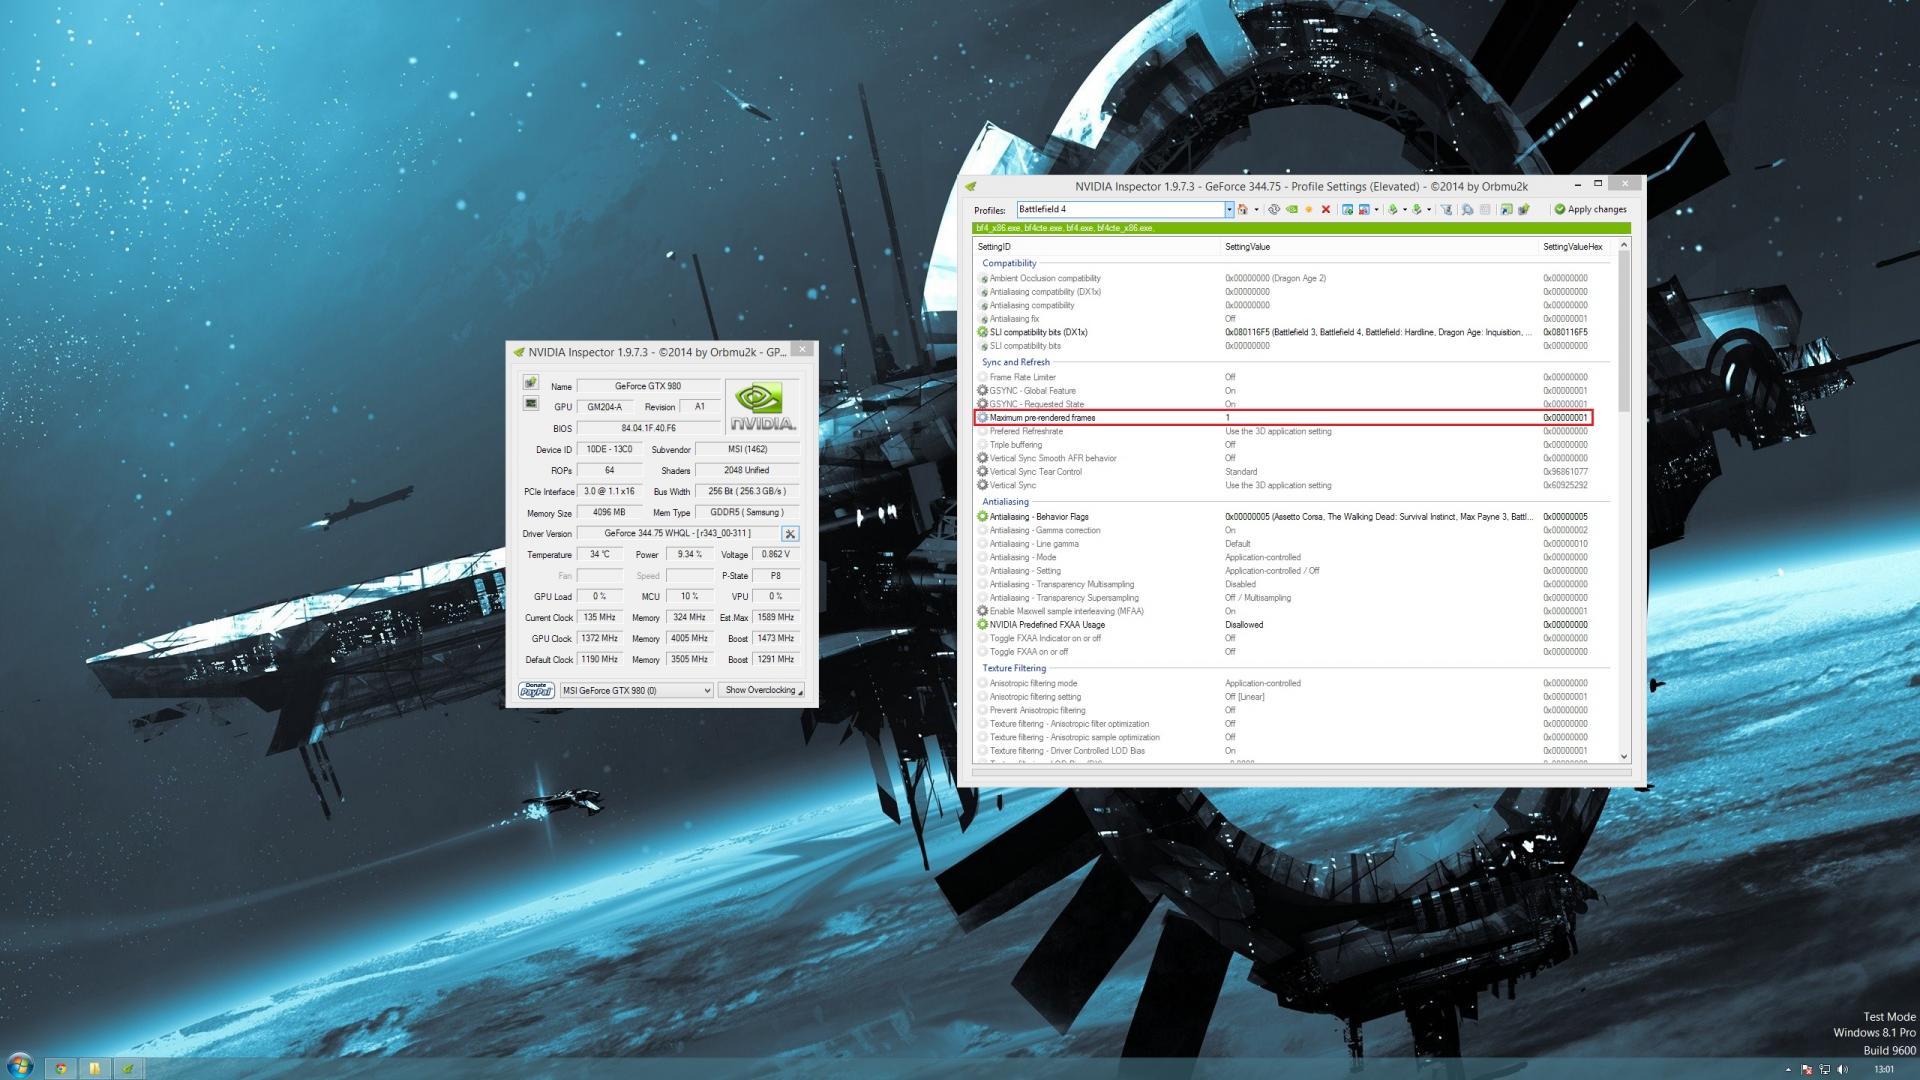Click Vertical Sync value 'Use the 3D application setting'
The width and height of the screenshot is (1920, 1080).
click(x=1278, y=486)
